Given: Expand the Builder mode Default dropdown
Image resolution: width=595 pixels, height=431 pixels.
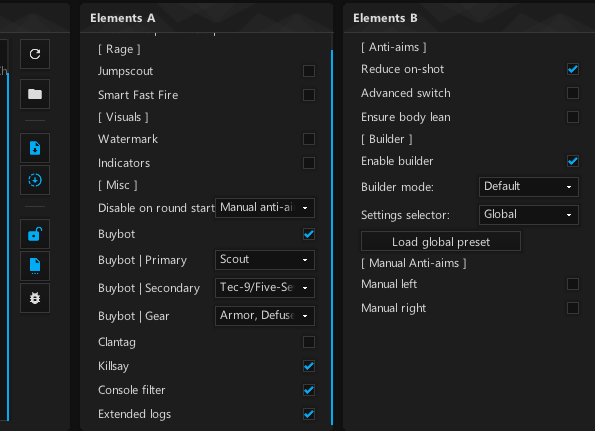Looking at the screenshot, I should click(x=529, y=187).
